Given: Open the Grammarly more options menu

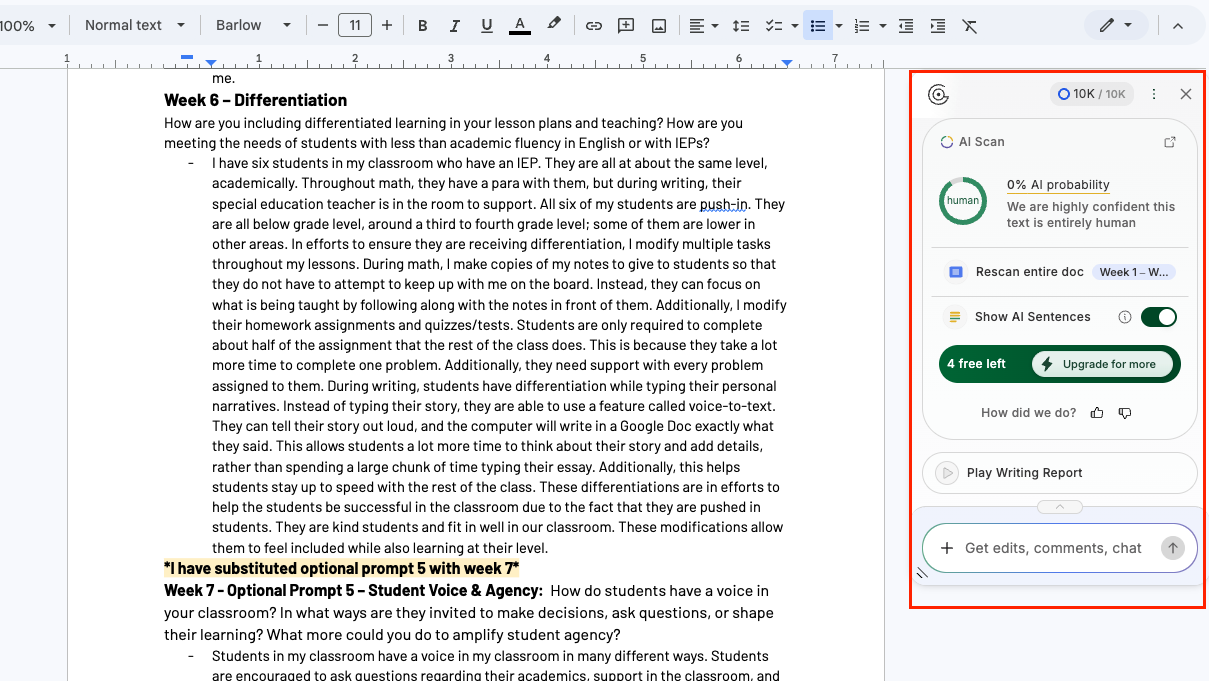Looking at the screenshot, I should [x=1154, y=94].
